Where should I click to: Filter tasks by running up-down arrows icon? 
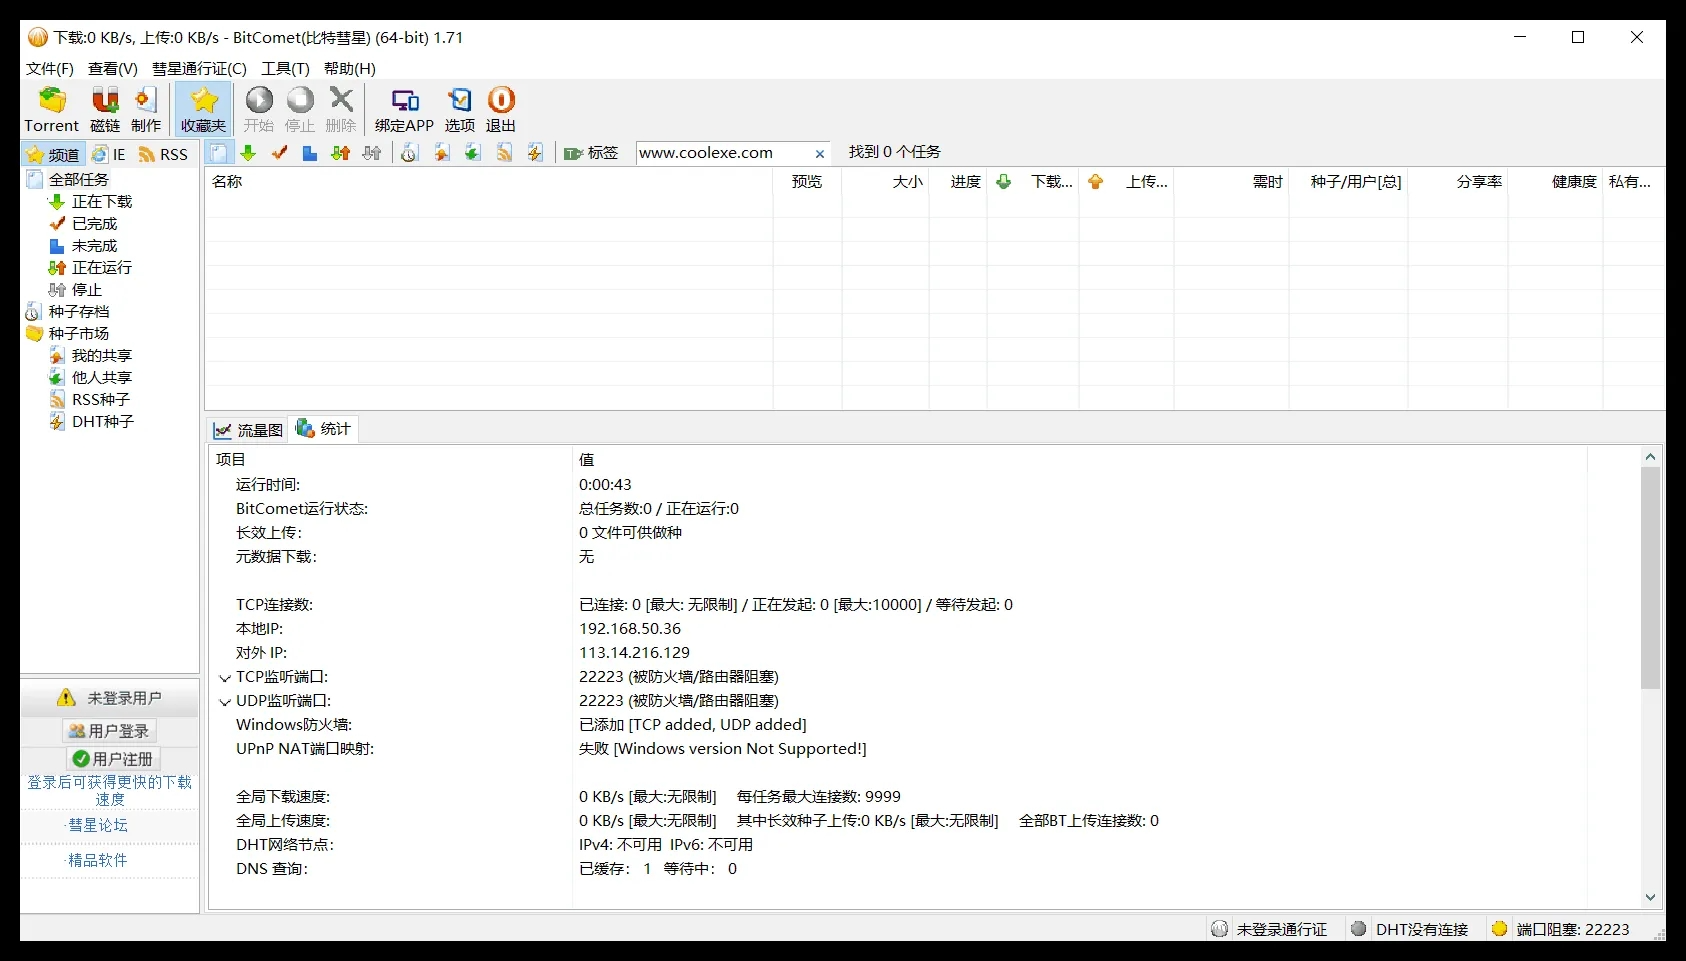pos(341,153)
